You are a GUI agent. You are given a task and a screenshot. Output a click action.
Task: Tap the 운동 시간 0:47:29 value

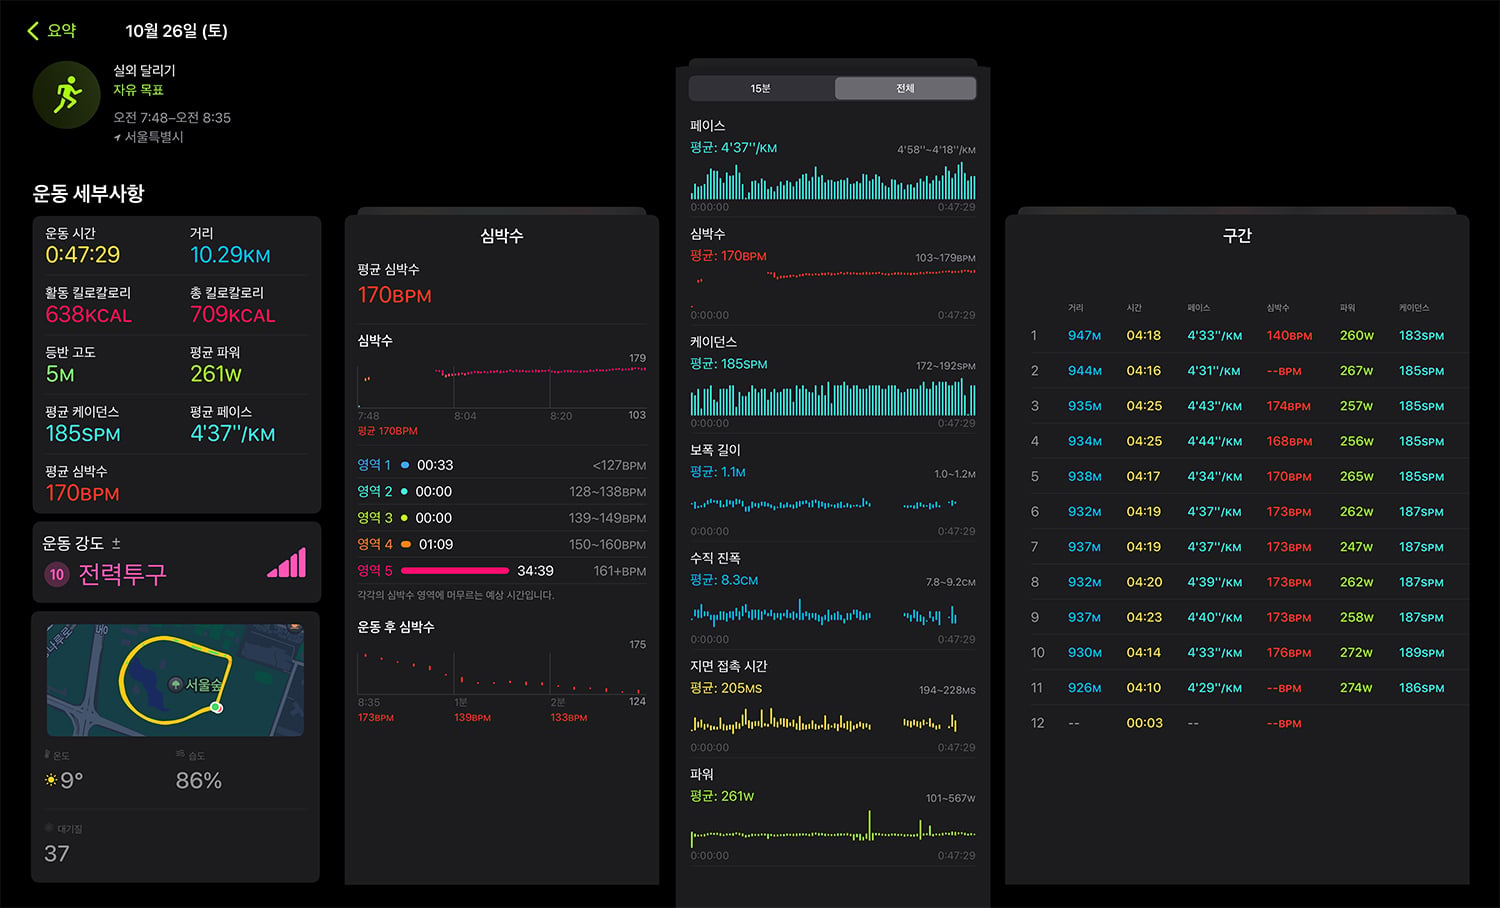(x=83, y=255)
